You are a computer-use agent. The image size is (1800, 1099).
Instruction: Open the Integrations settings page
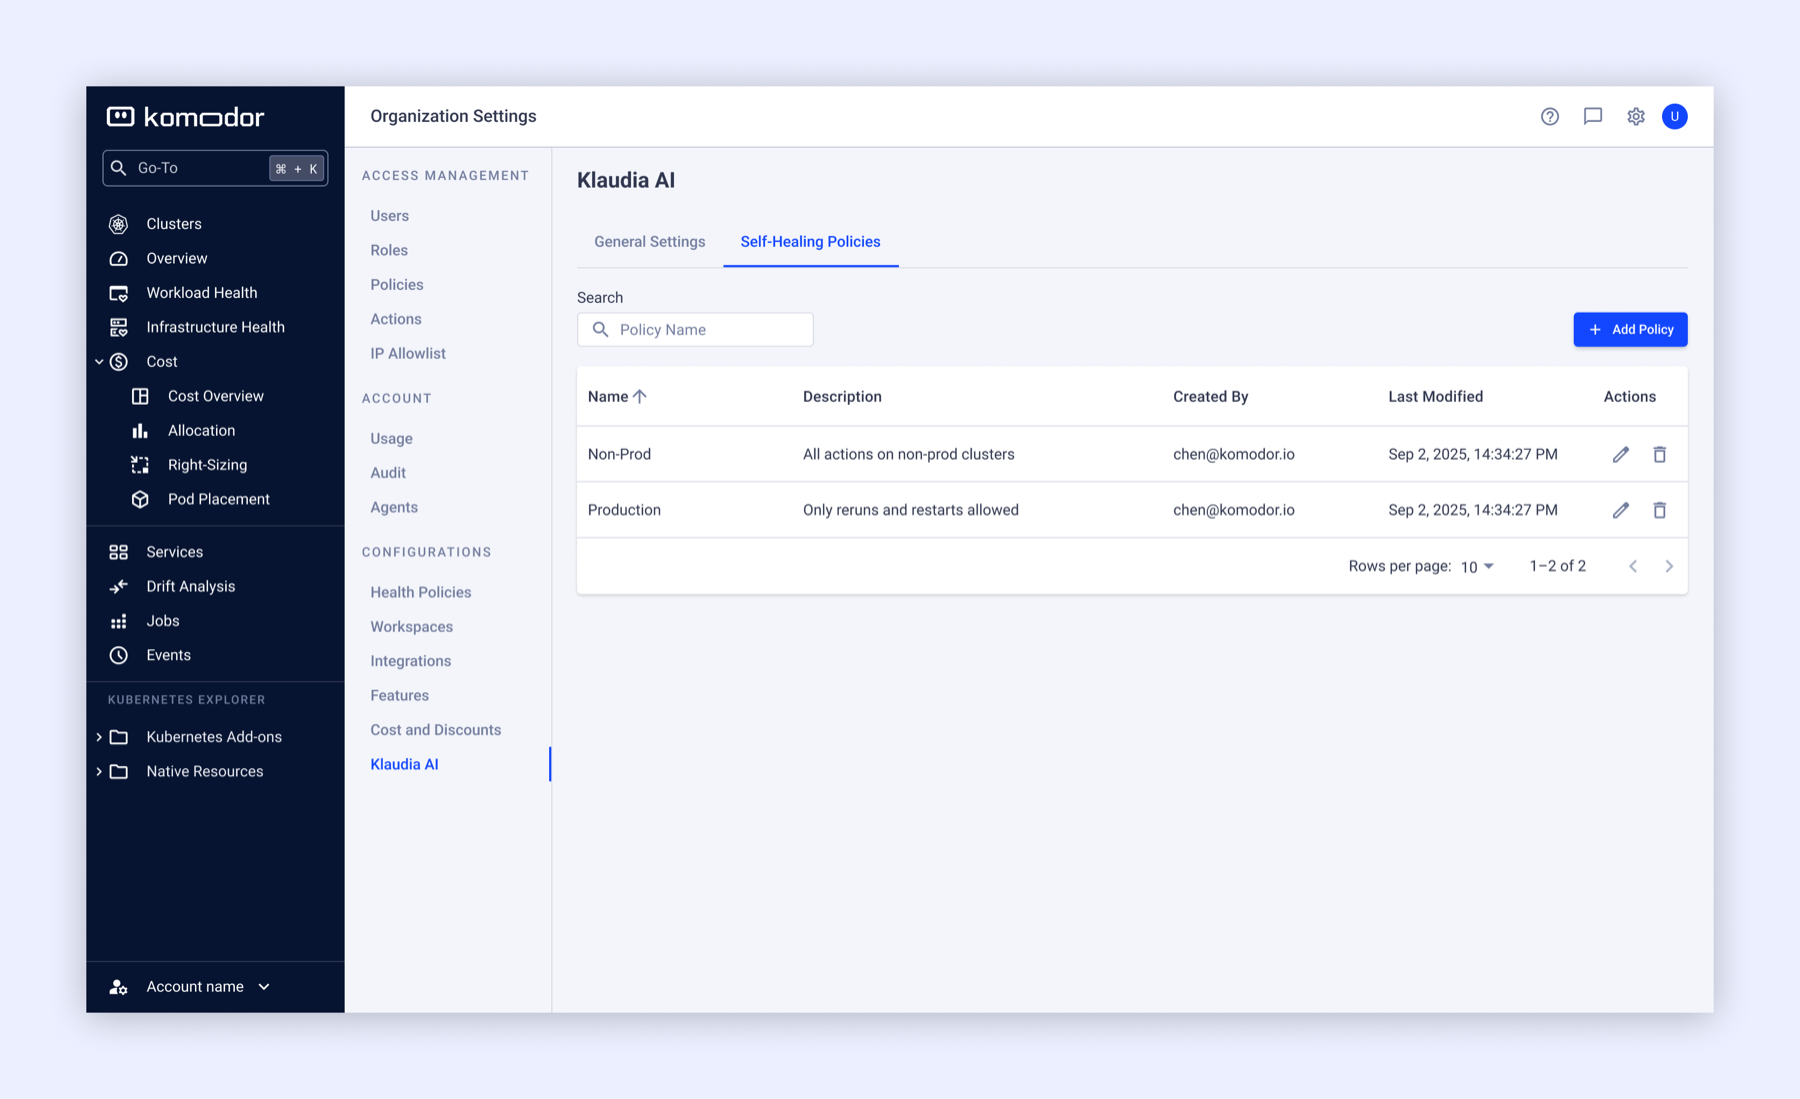[x=411, y=661]
